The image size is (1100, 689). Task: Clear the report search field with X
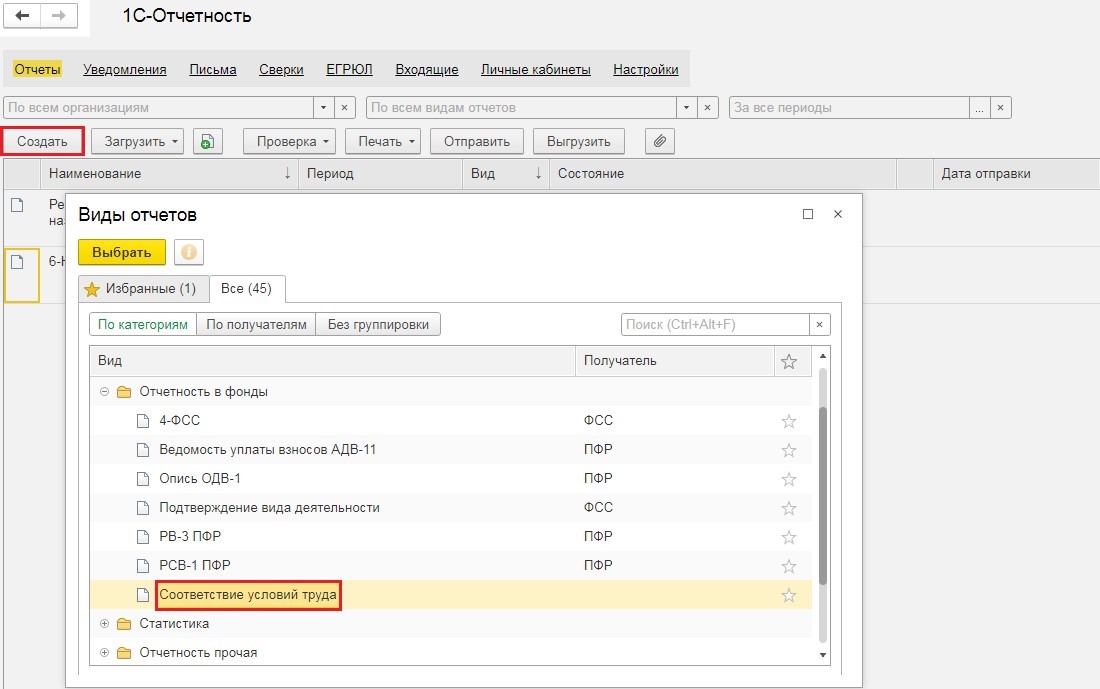819,324
